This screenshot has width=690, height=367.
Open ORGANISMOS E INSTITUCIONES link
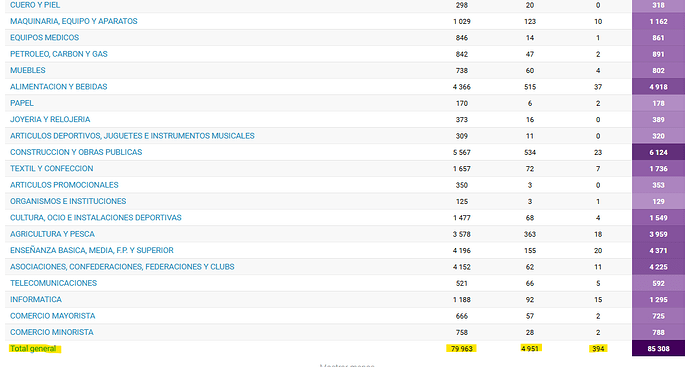[68, 201]
